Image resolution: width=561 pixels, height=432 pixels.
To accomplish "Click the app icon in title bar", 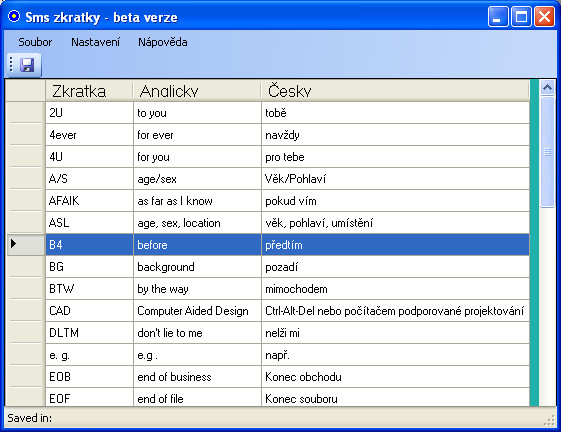I will [14, 16].
